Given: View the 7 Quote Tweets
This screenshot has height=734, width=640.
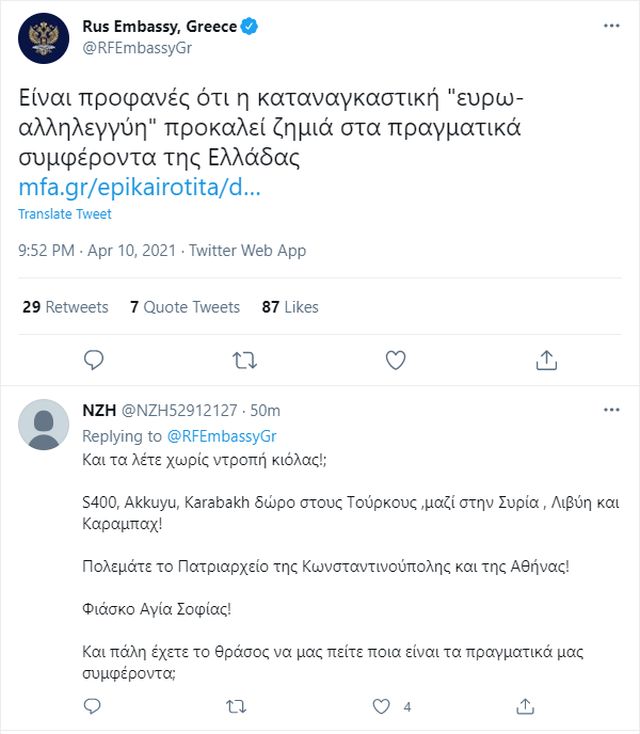Looking at the screenshot, I should click(185, 307).
